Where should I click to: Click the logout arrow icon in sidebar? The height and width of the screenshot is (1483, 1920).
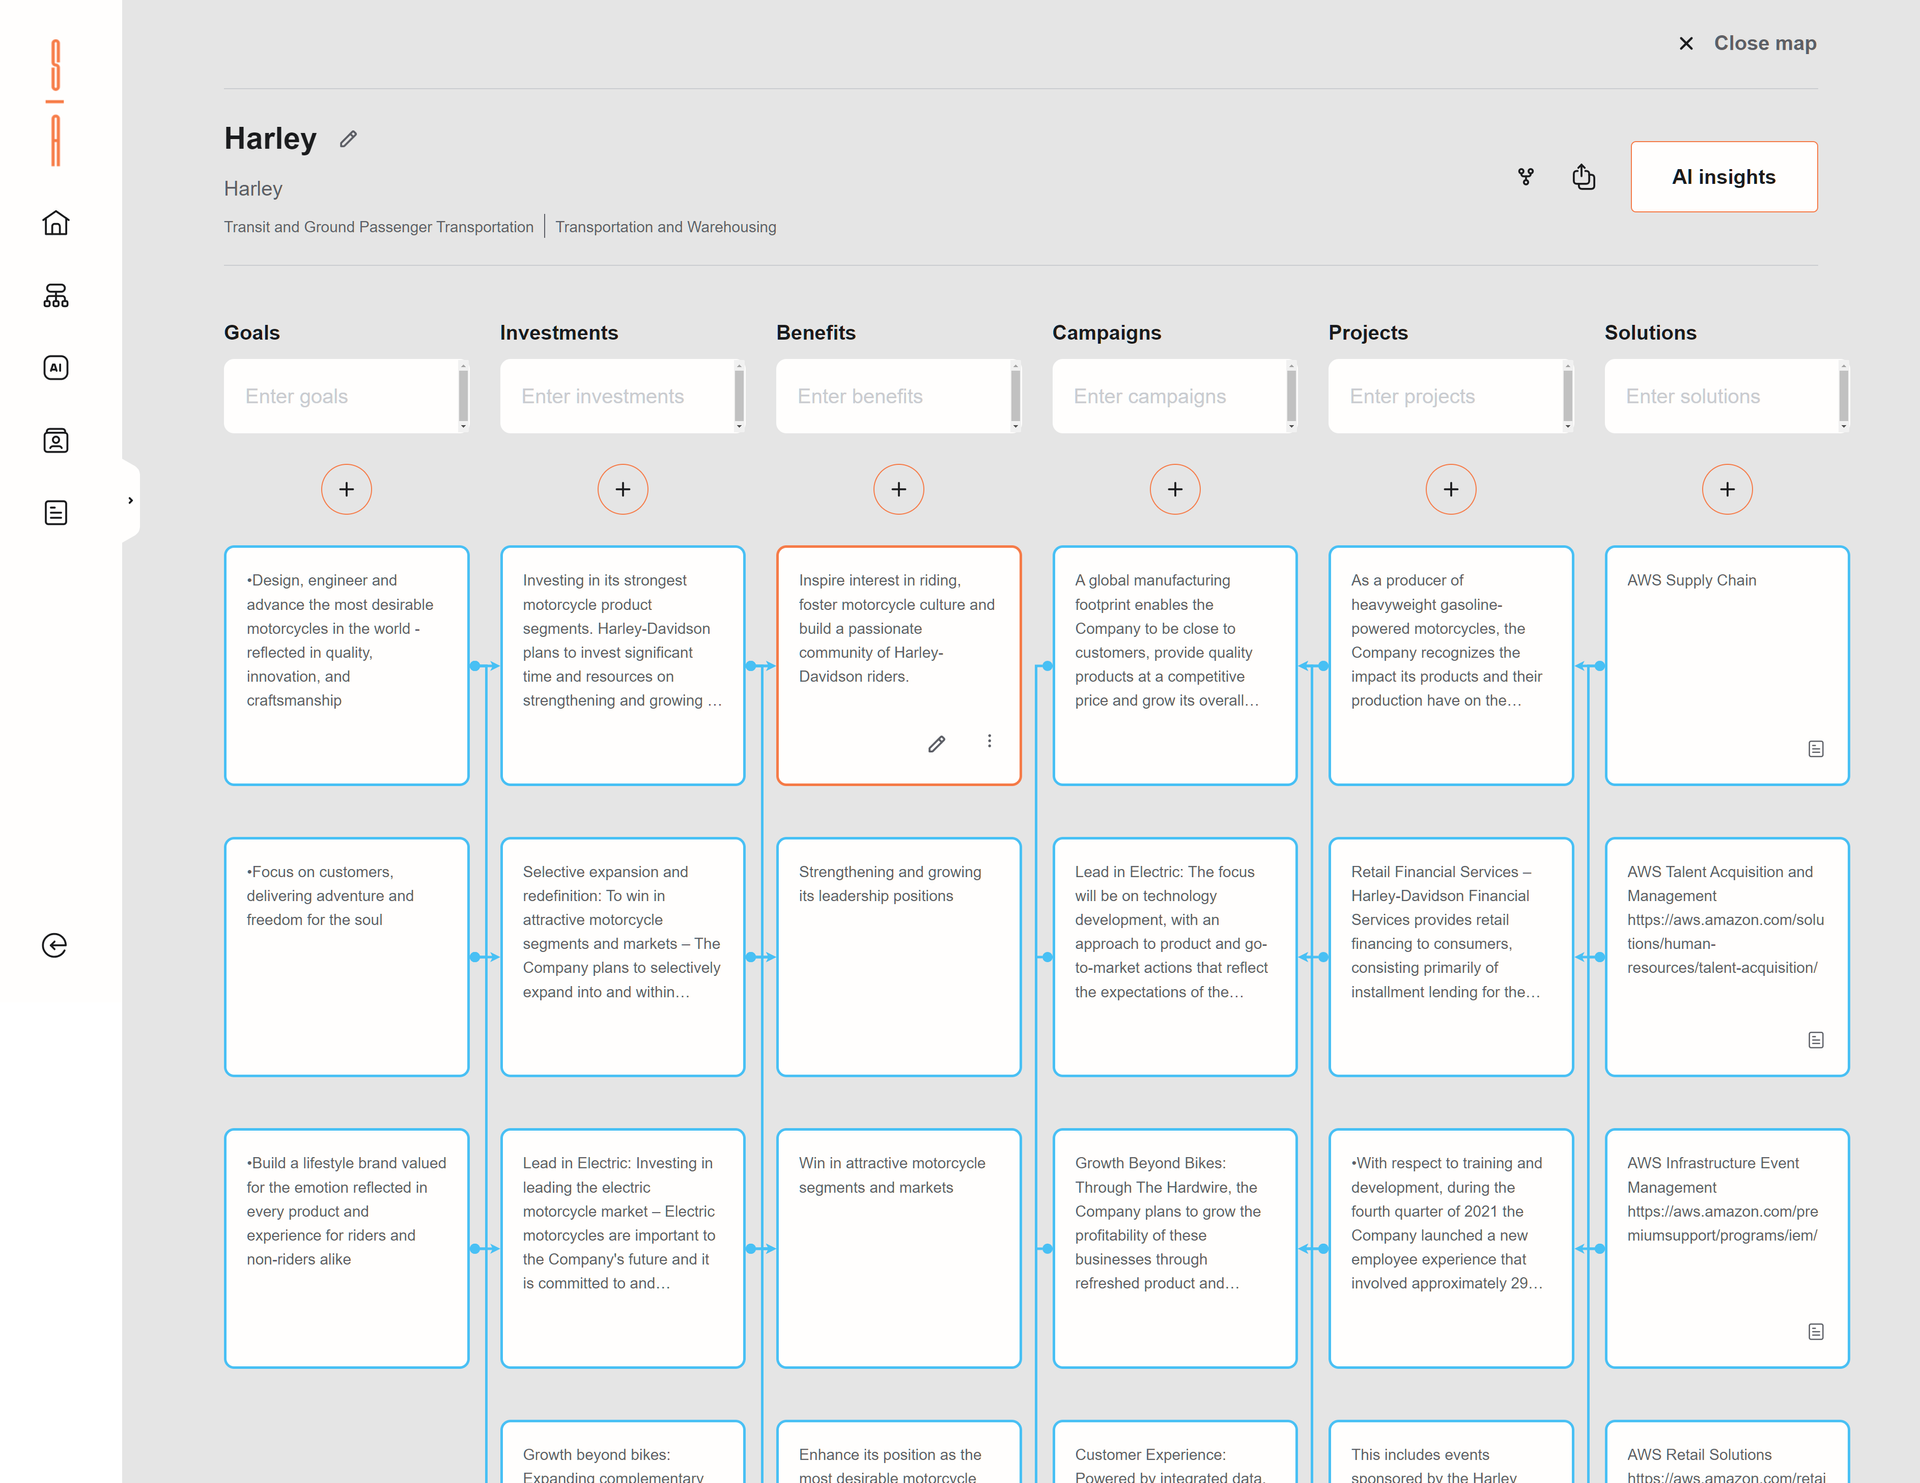coord(55,945)
